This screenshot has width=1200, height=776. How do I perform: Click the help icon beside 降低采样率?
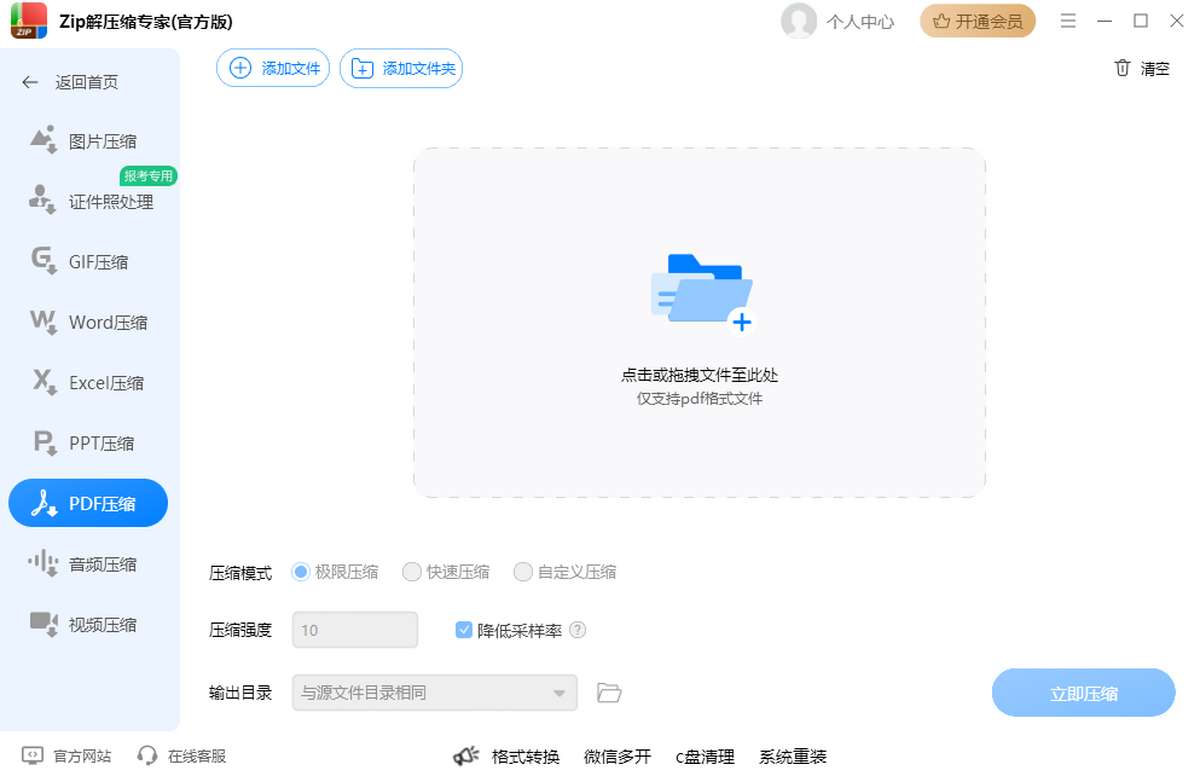(577, 630)
